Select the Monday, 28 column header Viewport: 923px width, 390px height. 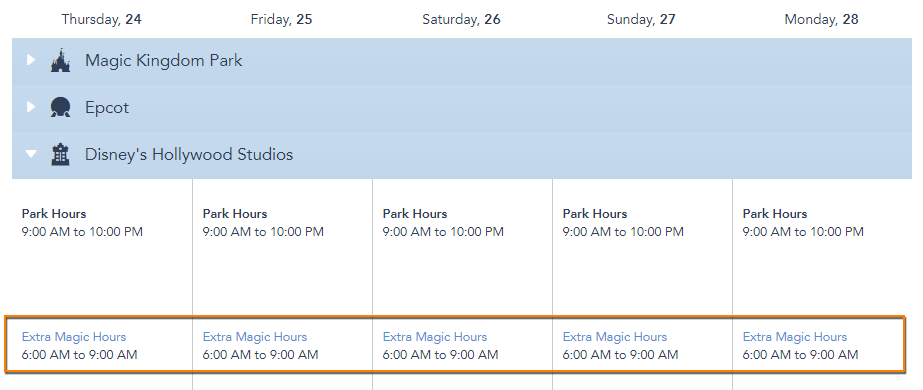(821, 19)
